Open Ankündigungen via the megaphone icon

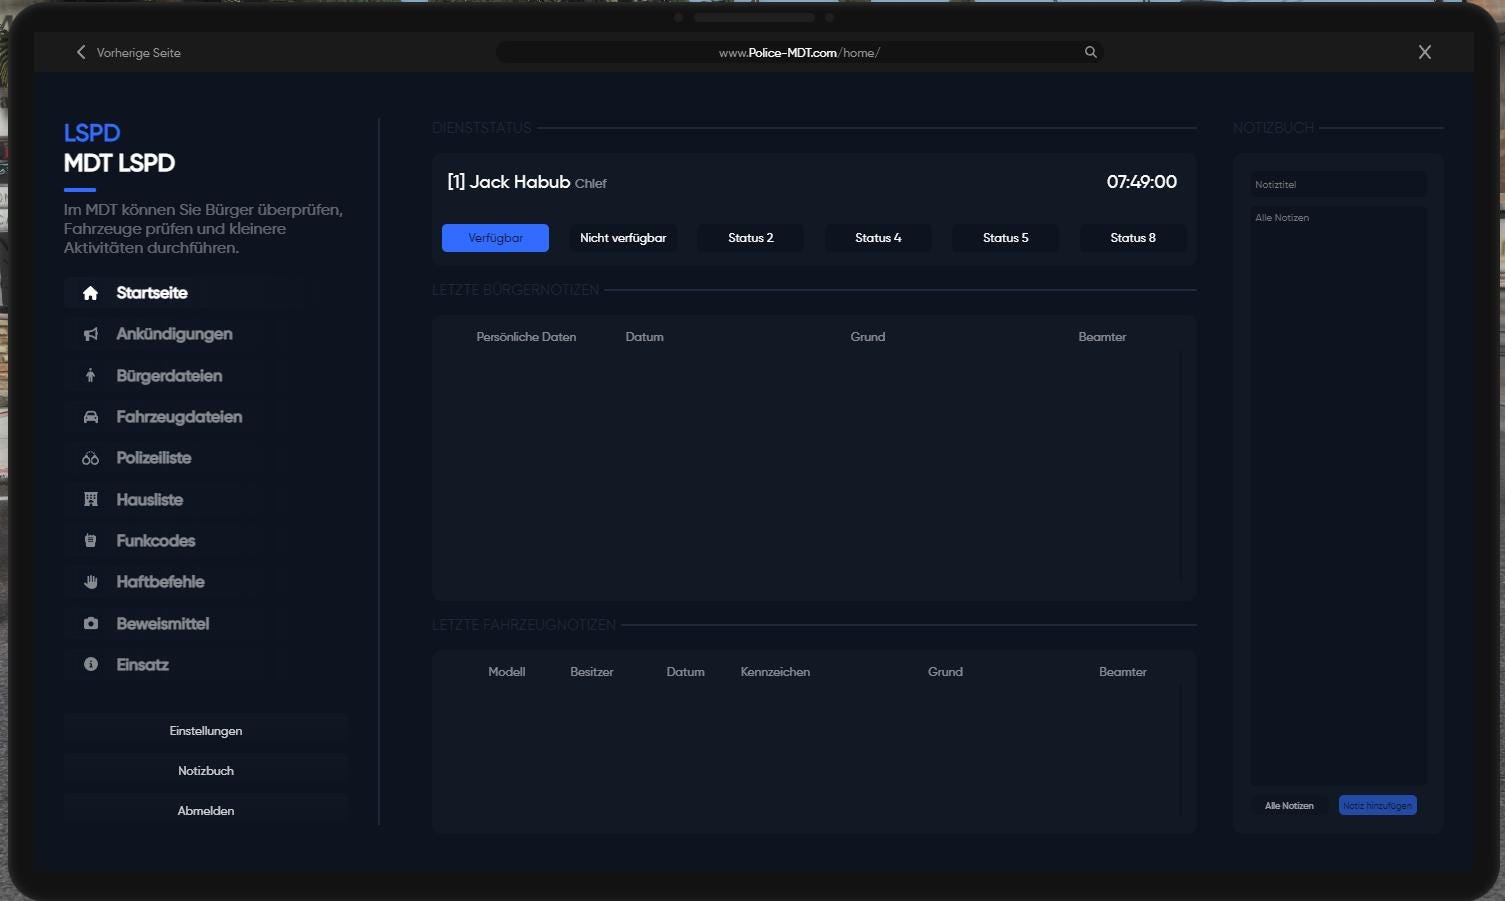(x=90, y=334)
